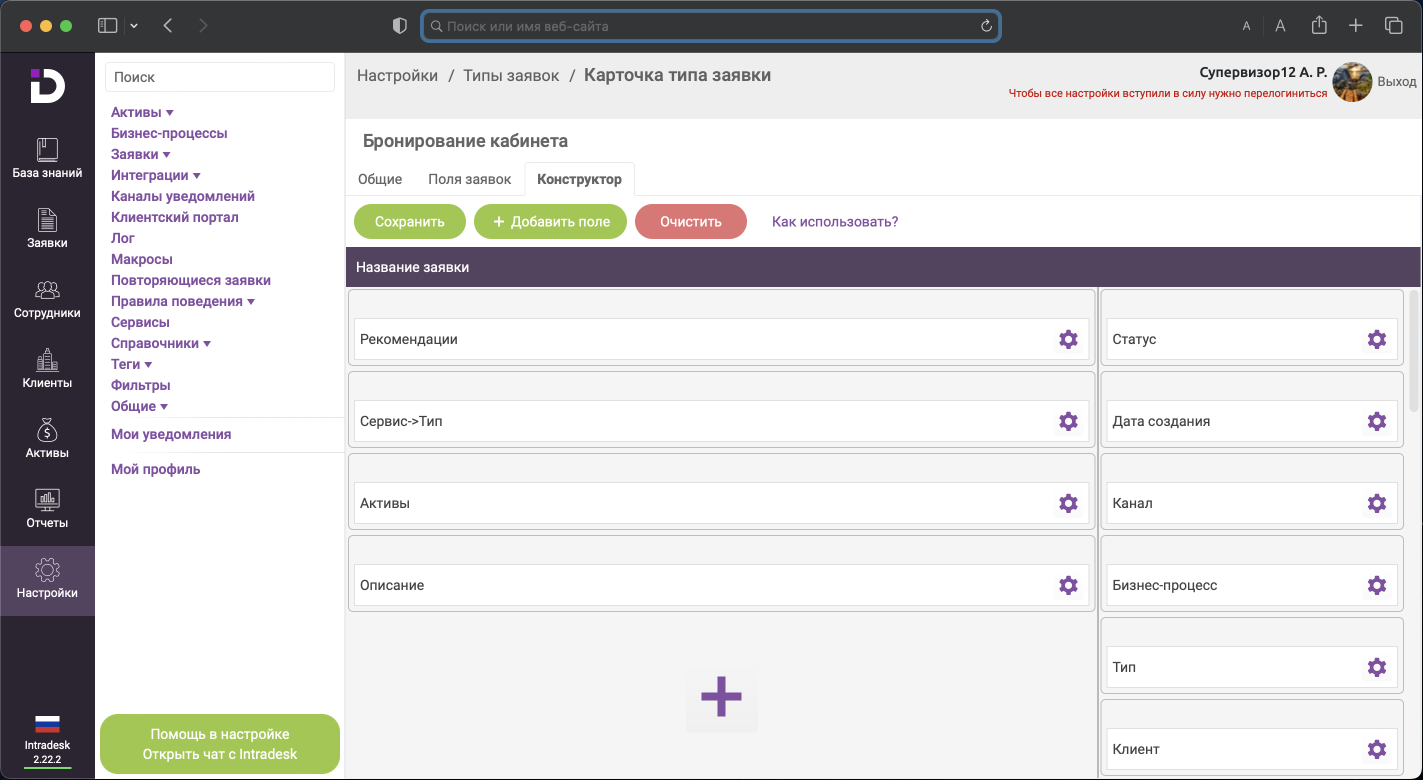Screen dimensions: 1423x780
Task: Open settings gear for Клиент field
Action: 1377,749
